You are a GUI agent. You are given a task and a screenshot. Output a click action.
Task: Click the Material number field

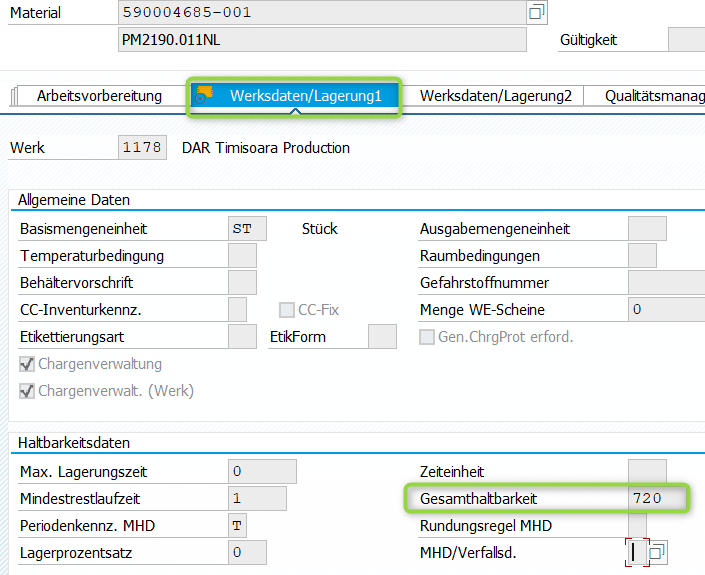point(321,13)
